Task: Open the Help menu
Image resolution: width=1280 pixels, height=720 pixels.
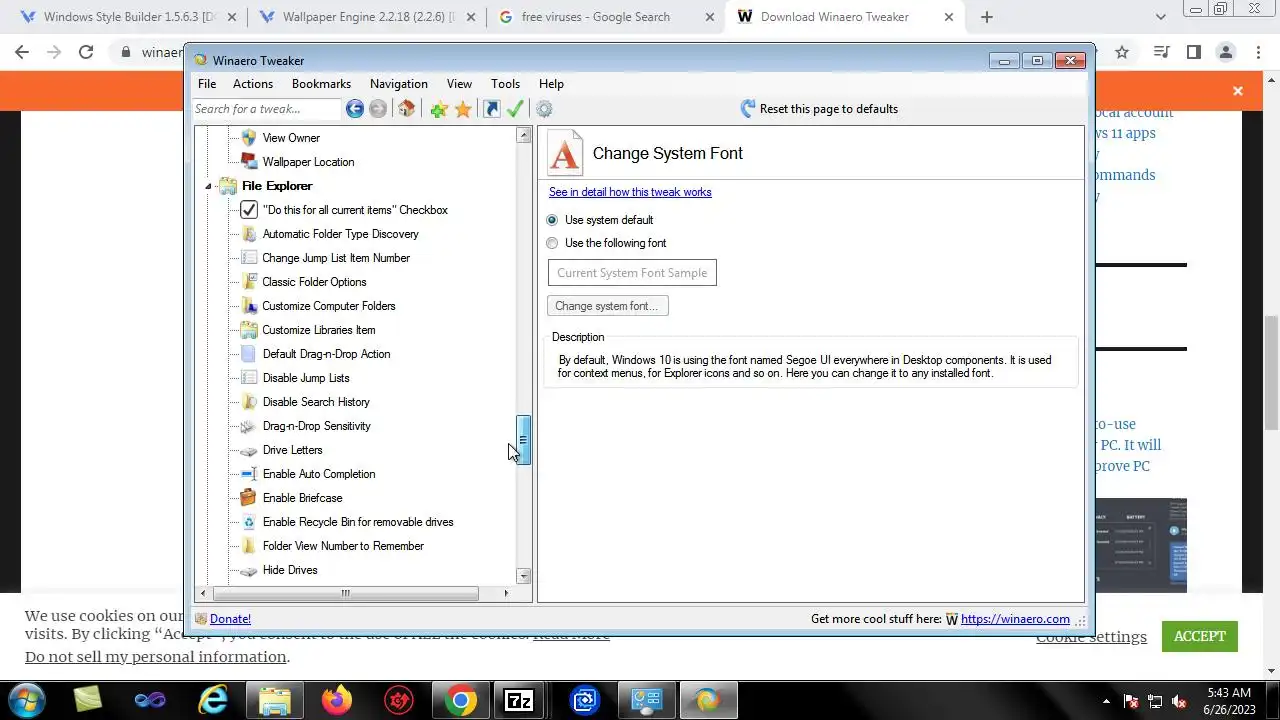Action: (x=551, y=84)
